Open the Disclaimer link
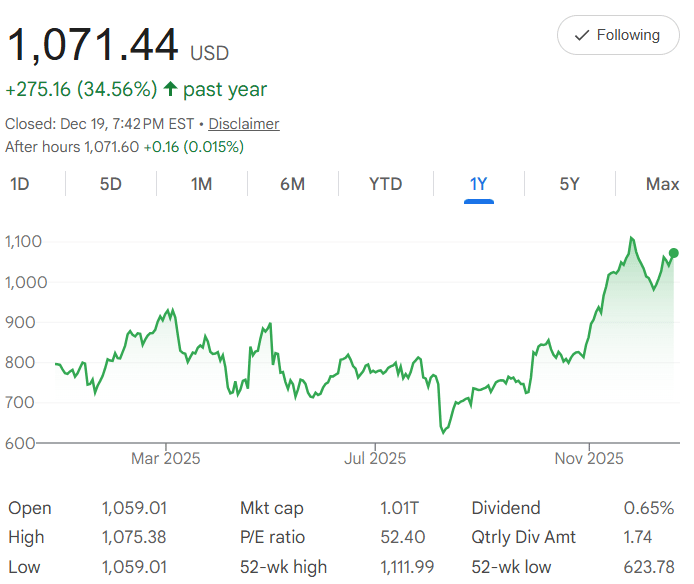 (243, 124)
